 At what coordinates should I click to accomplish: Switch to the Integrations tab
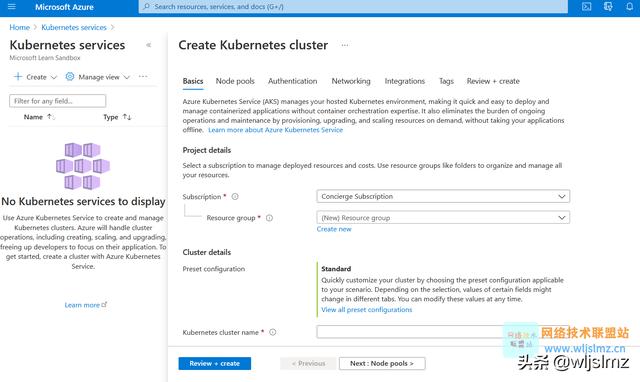[404, 81]
